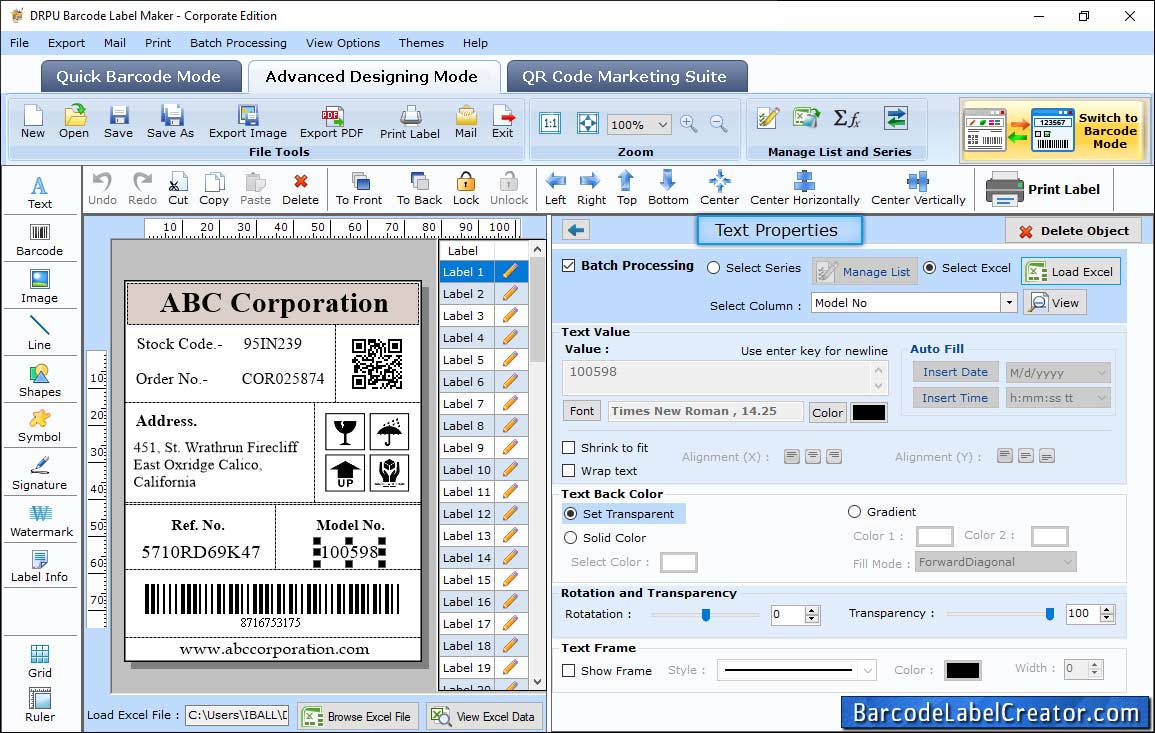The width and height of the screenshot is (1155, 733).
Task: Adjust the Transparency slider handle
Action: pyautogui.click(x=1050, y=614)
